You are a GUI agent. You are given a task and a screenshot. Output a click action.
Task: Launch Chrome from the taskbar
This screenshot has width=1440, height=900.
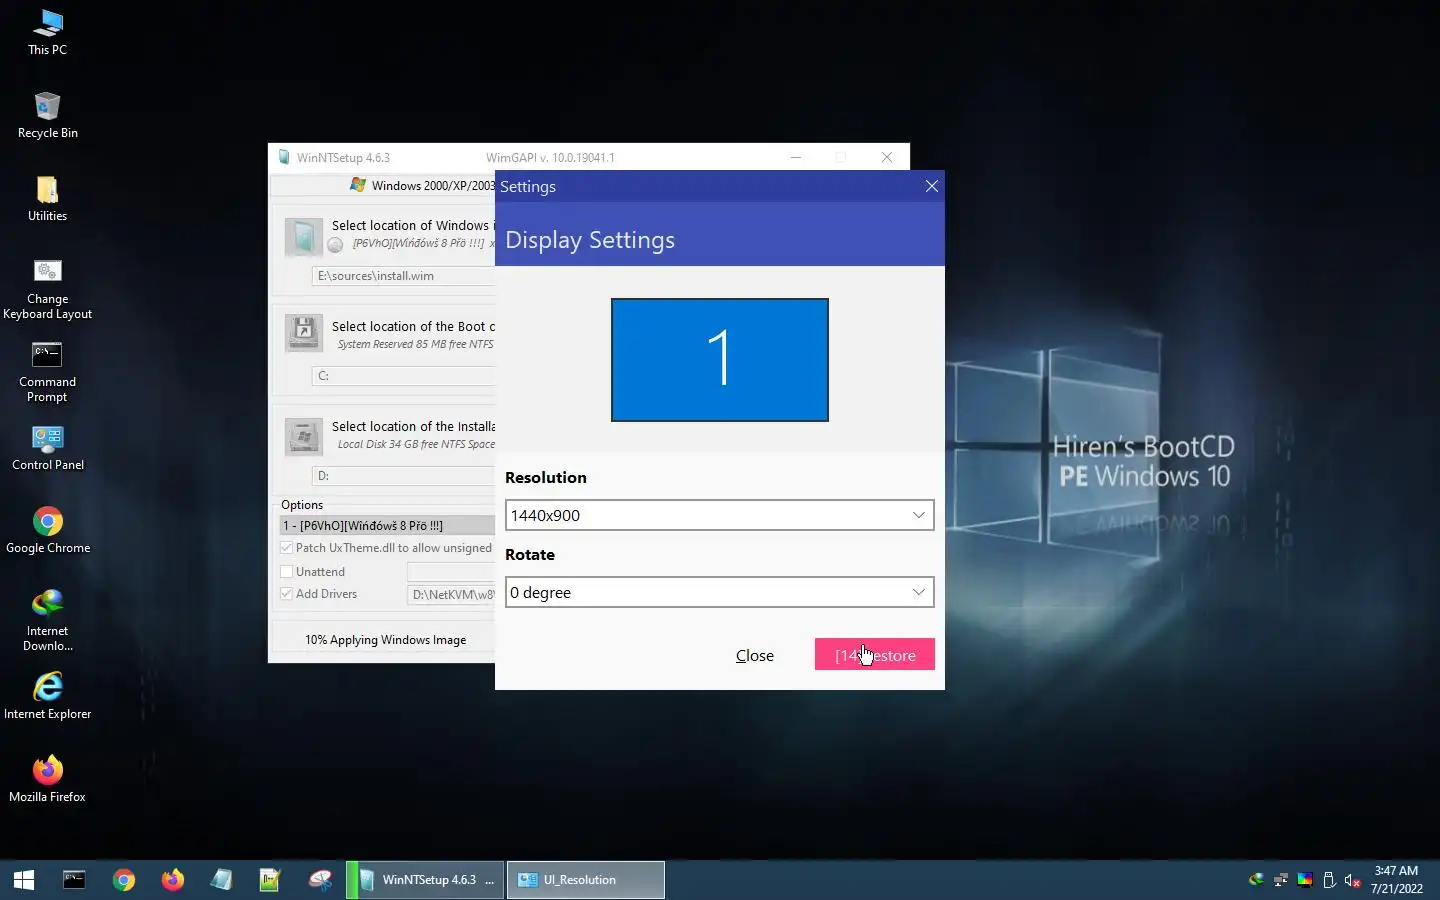click(124, 880)
